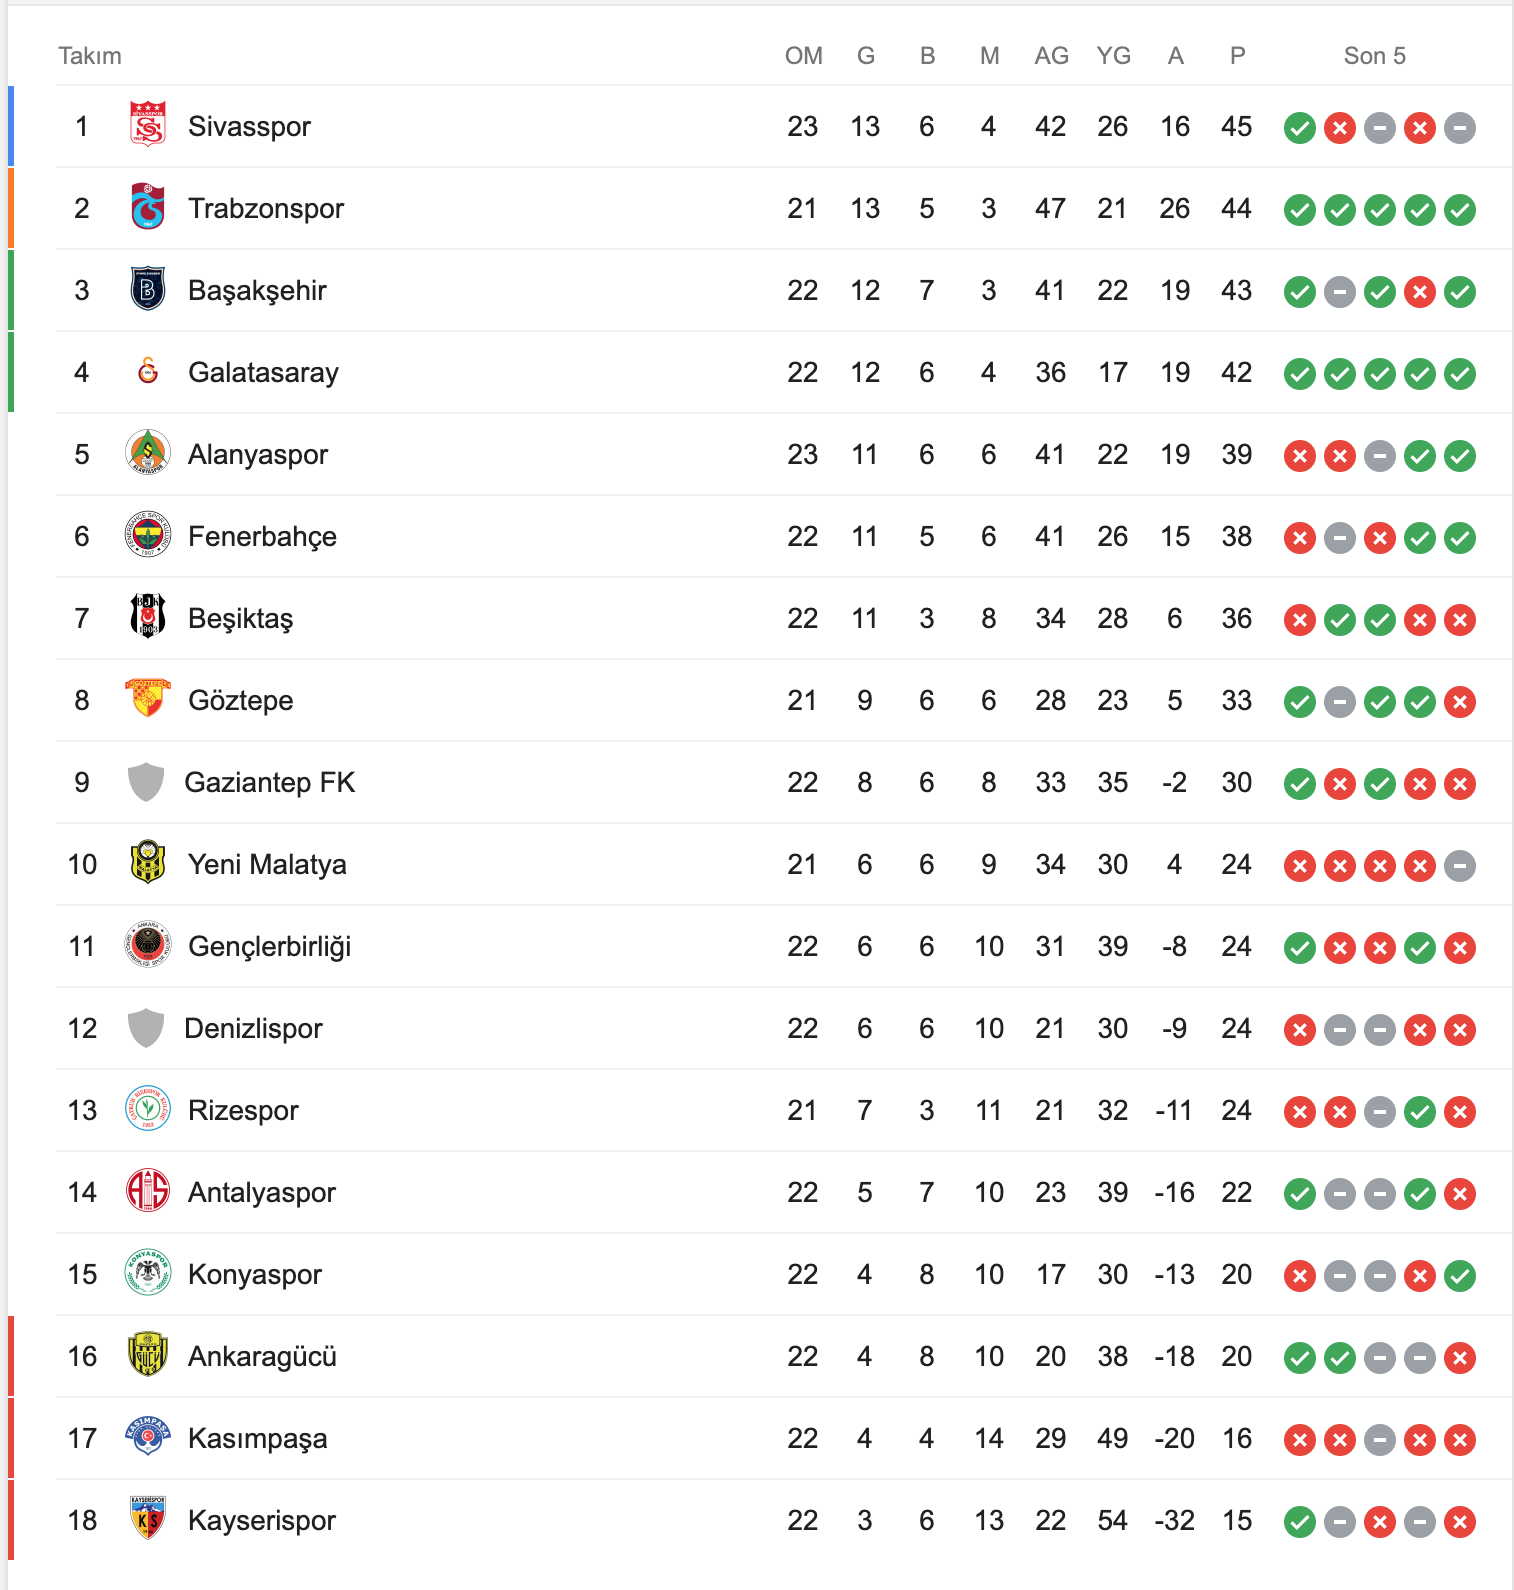This screenshot has width=1514, height=1590.
Task: Click the Göztepe shield logo
Action: coord(148,699)
